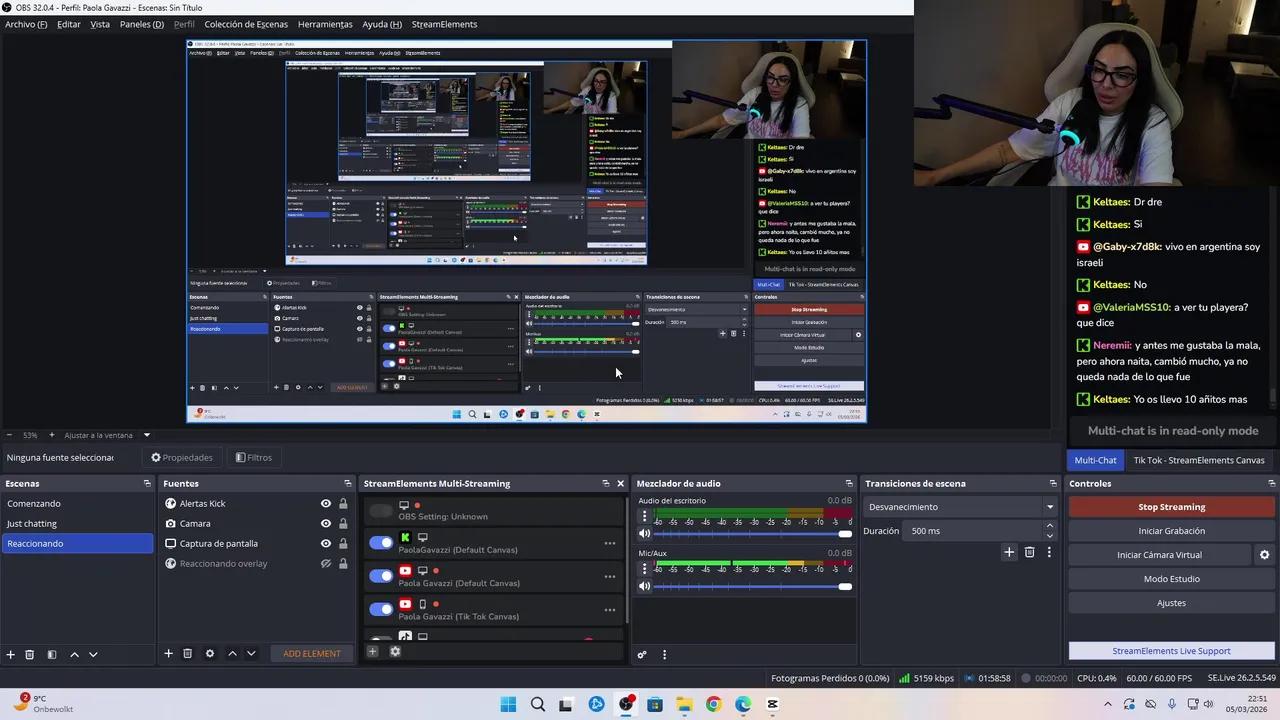Move scene down in Escenas list

coord(93,654)
